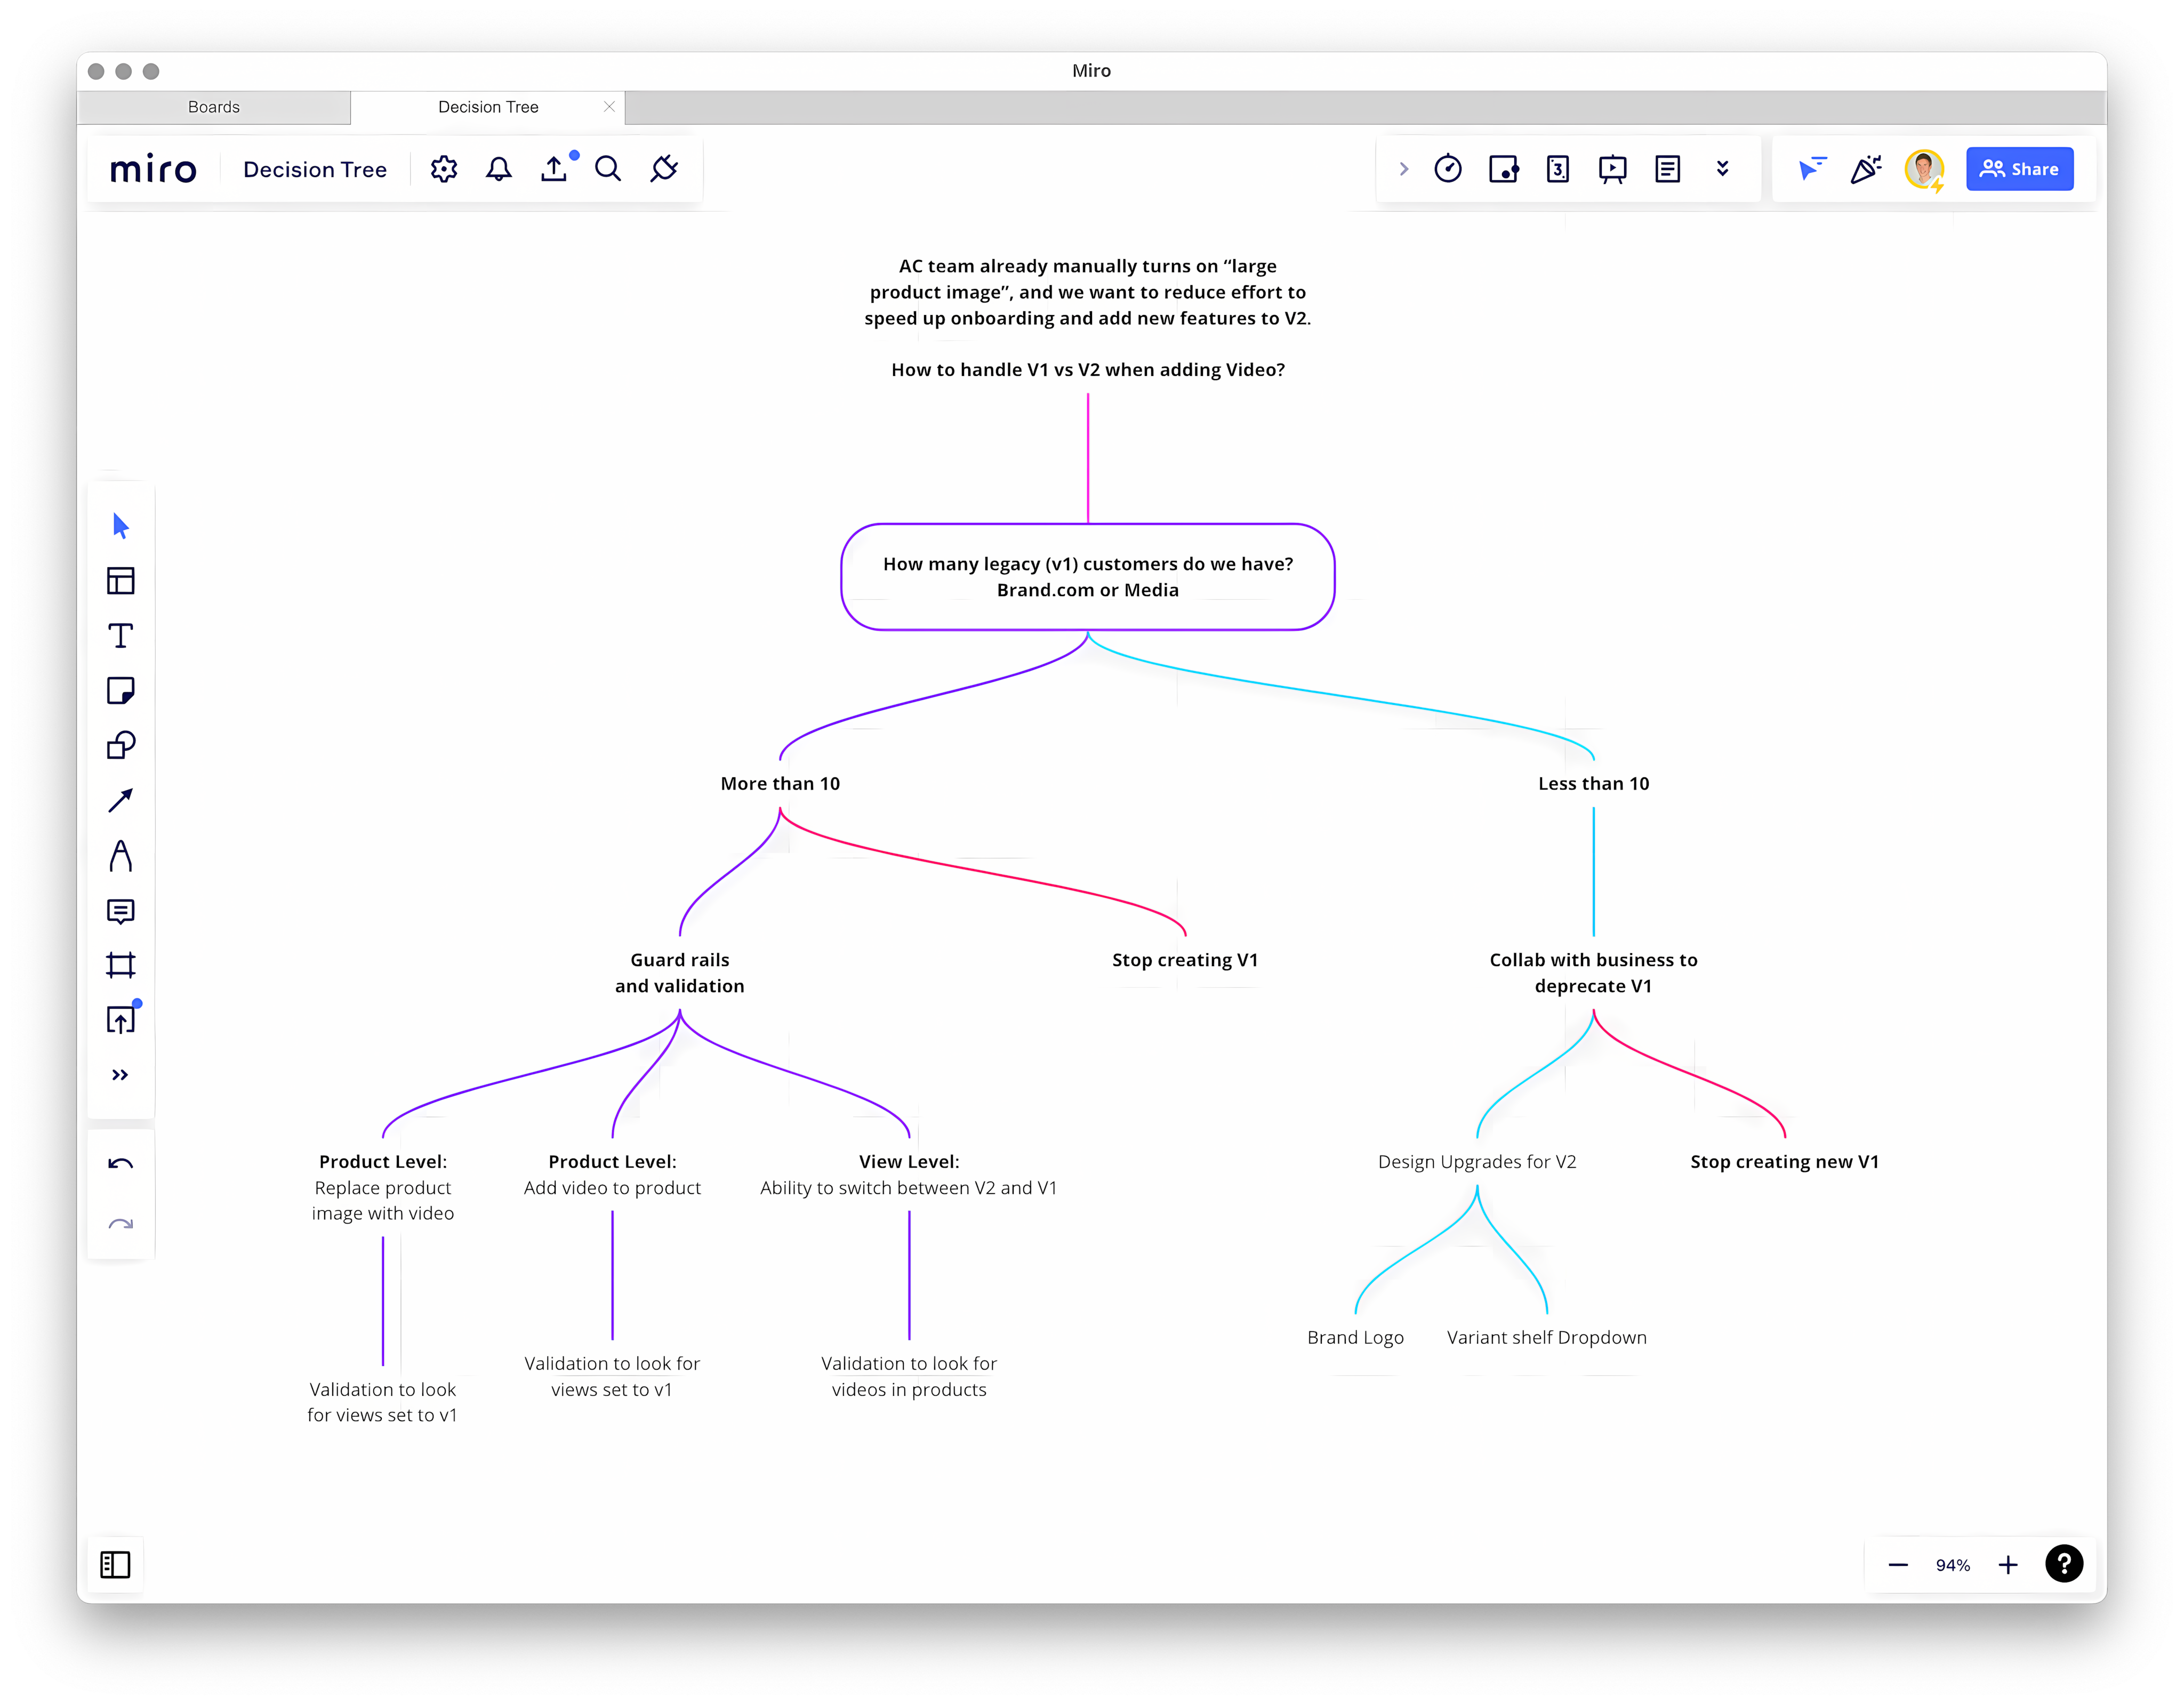
Task: Expand hidden toolbar tools via double arrows
Action: point(121,1074)
